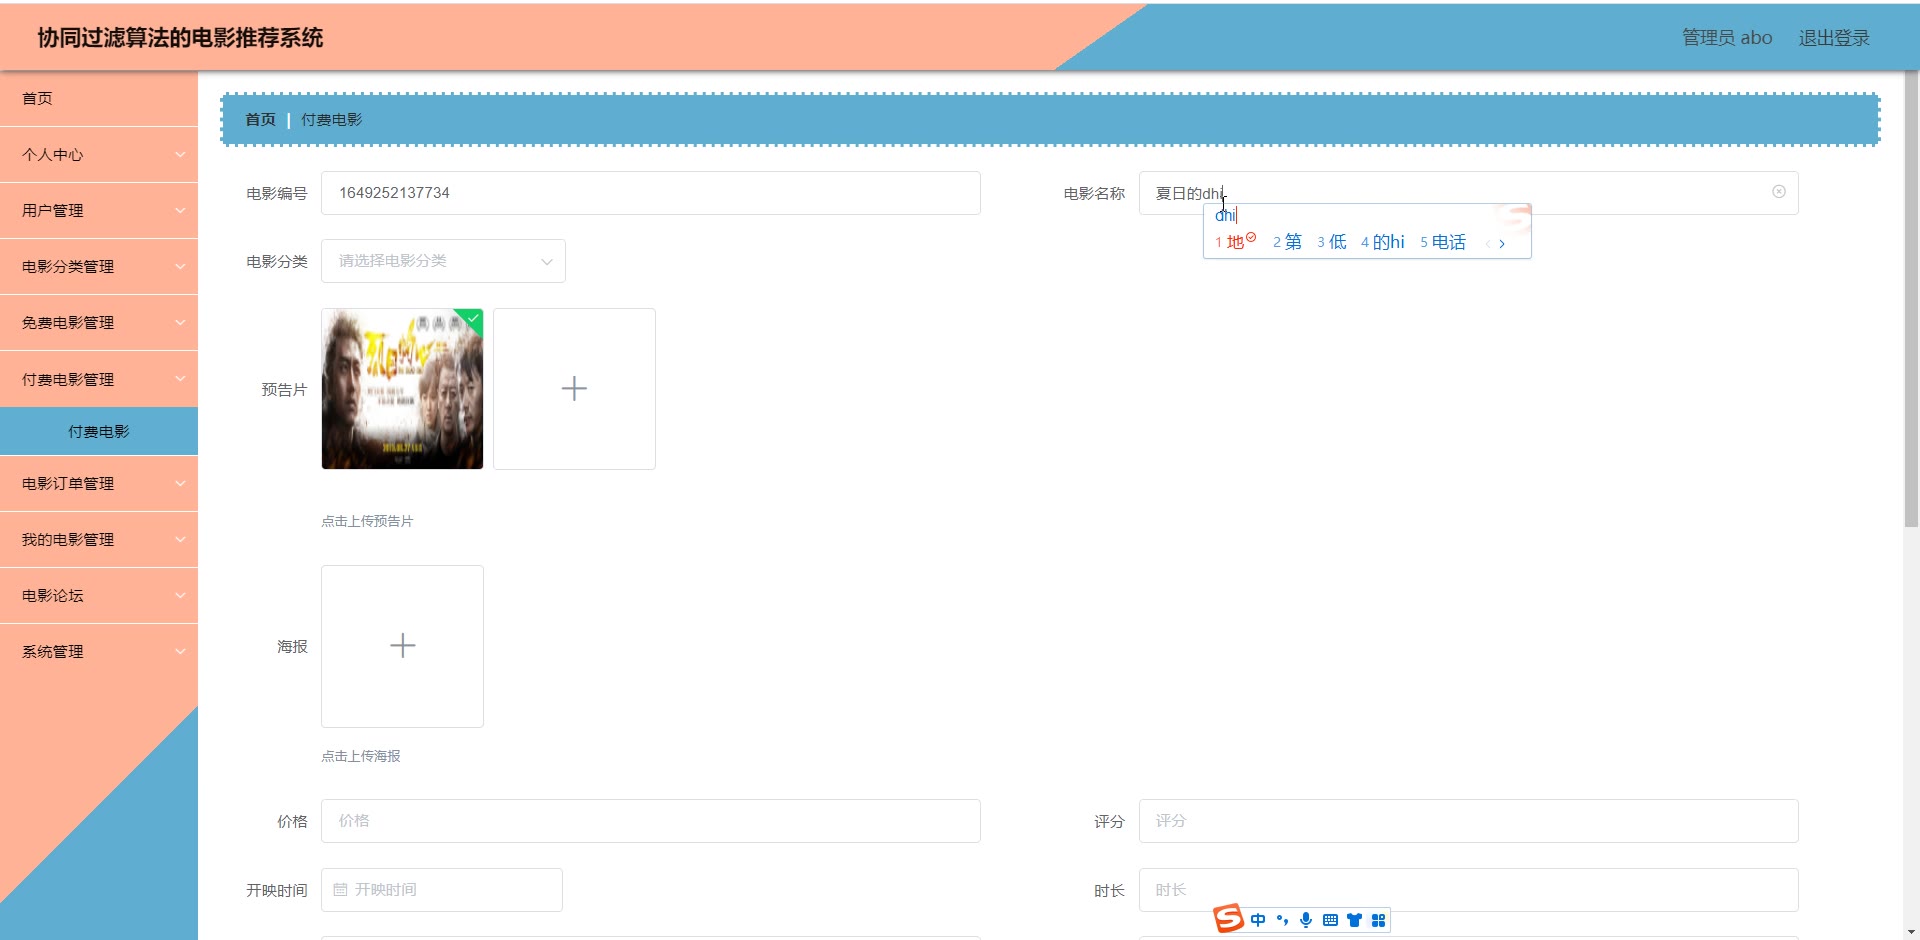Image resolution: width=1920 pixels, height=940 pixels.
Task: Click the site title 协同过滤算法的电影推荐系统
Action: 180,38
